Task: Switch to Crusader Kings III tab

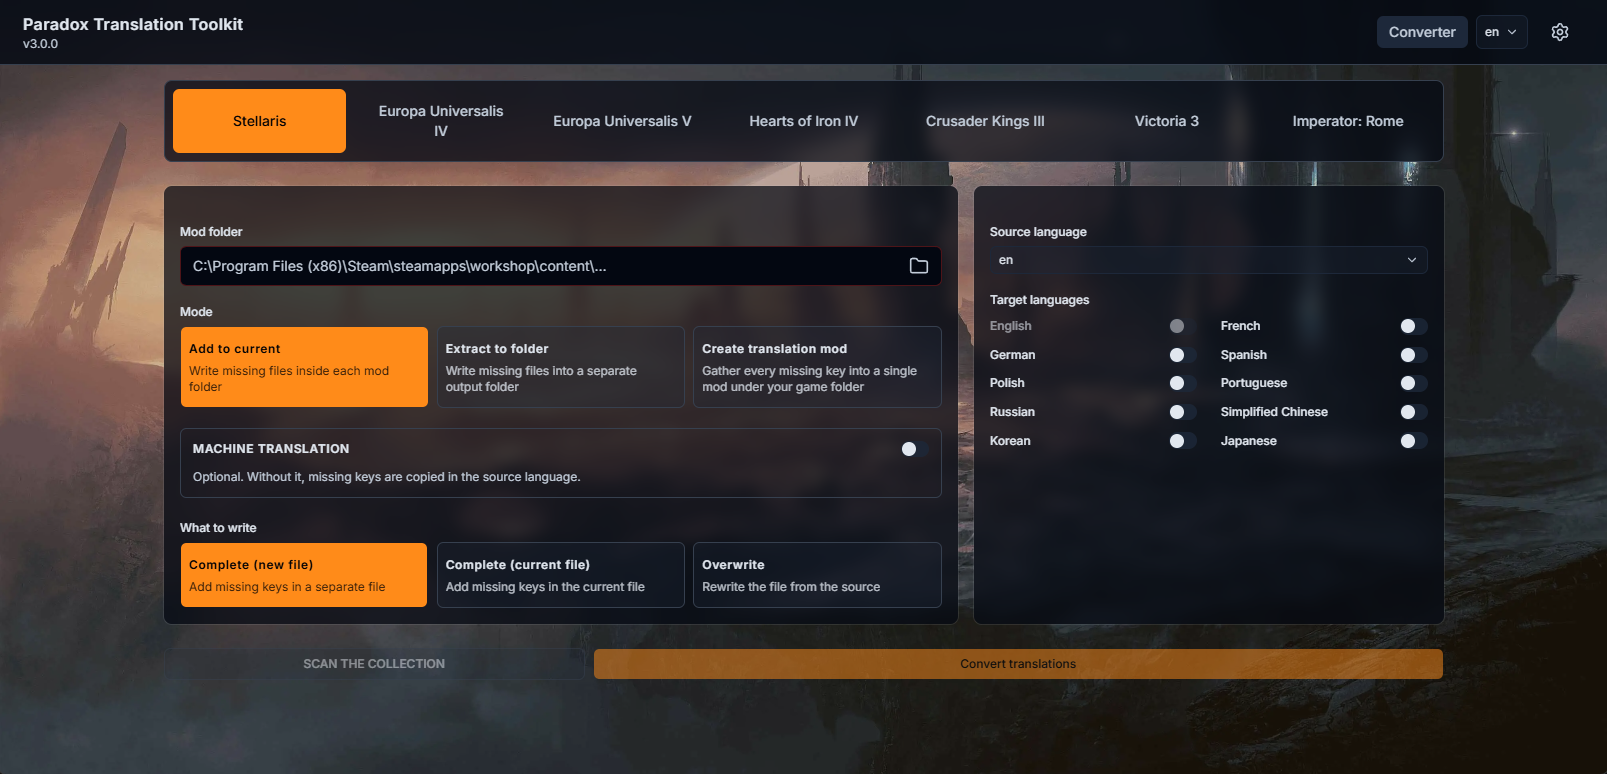Action: 985,121
